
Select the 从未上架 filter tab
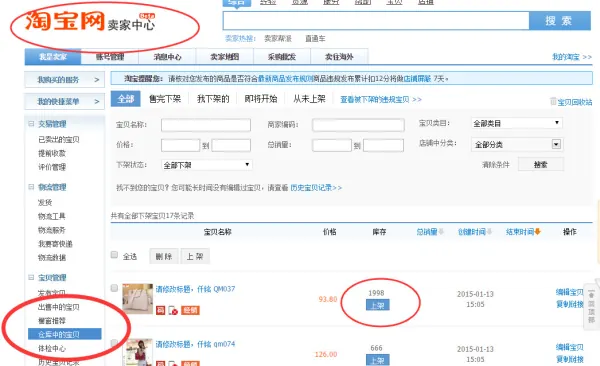point(309,99)
